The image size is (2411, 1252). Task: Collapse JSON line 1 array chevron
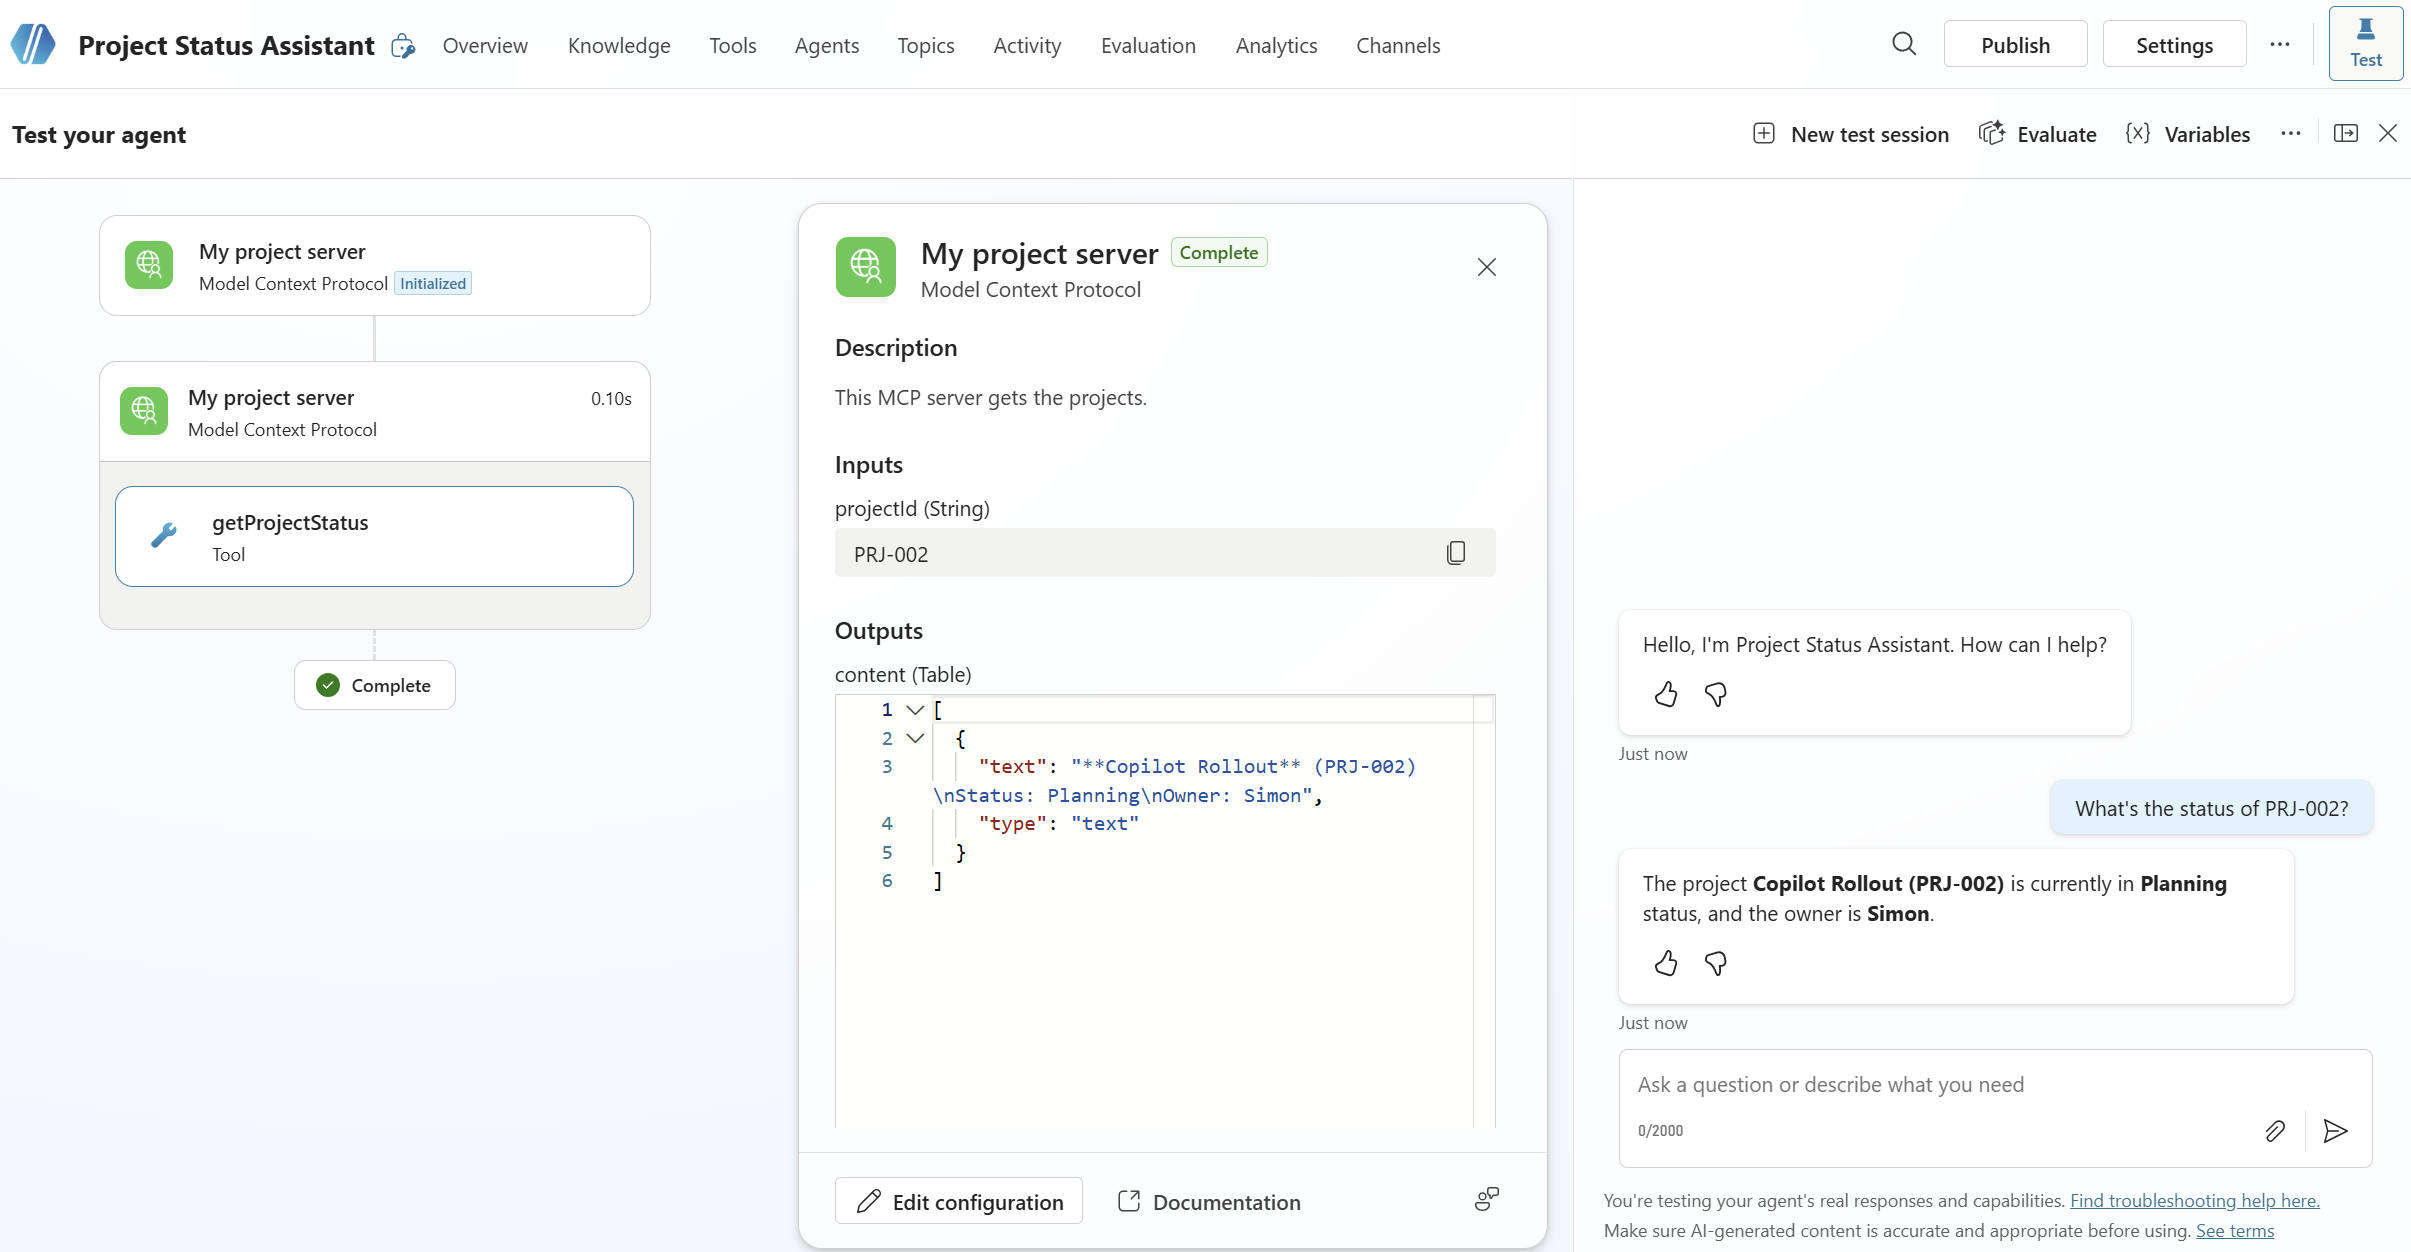(915, 710)
